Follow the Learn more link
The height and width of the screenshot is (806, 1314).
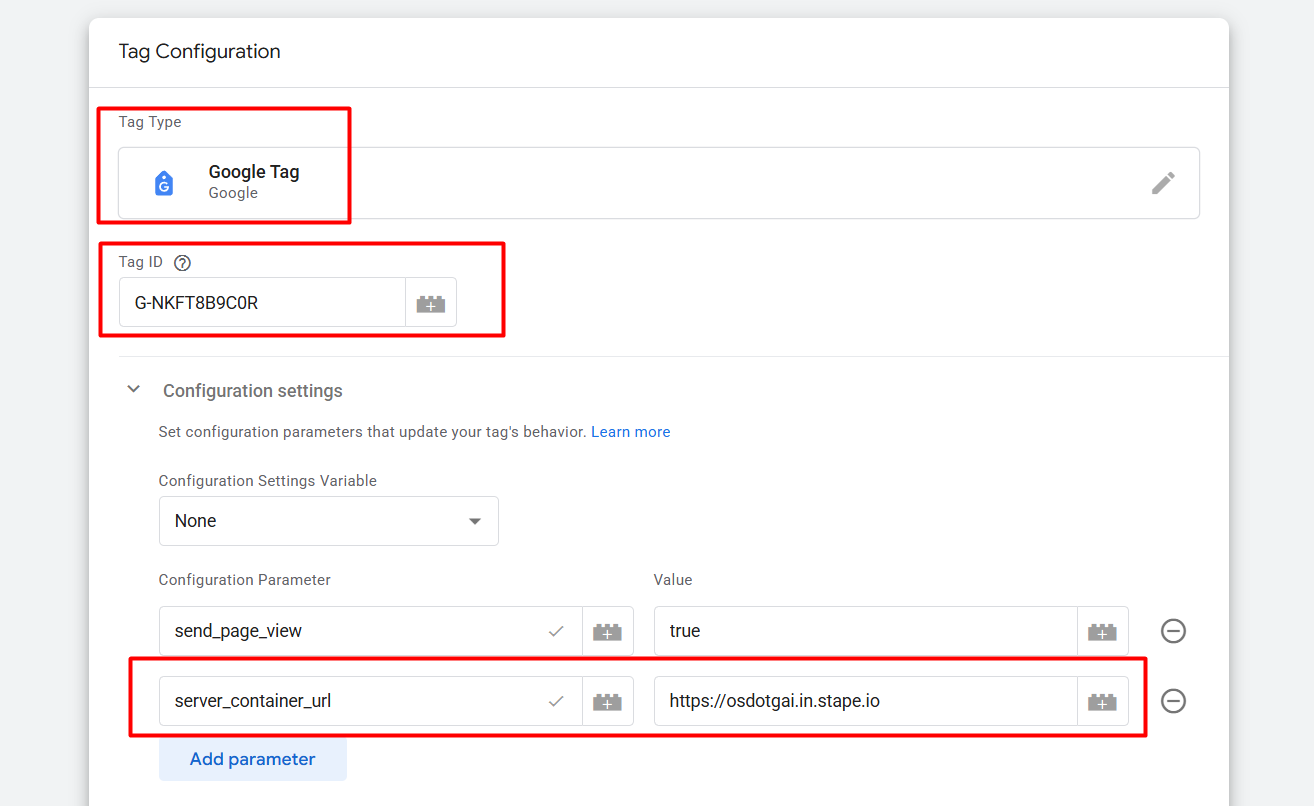tap(630, 432)
